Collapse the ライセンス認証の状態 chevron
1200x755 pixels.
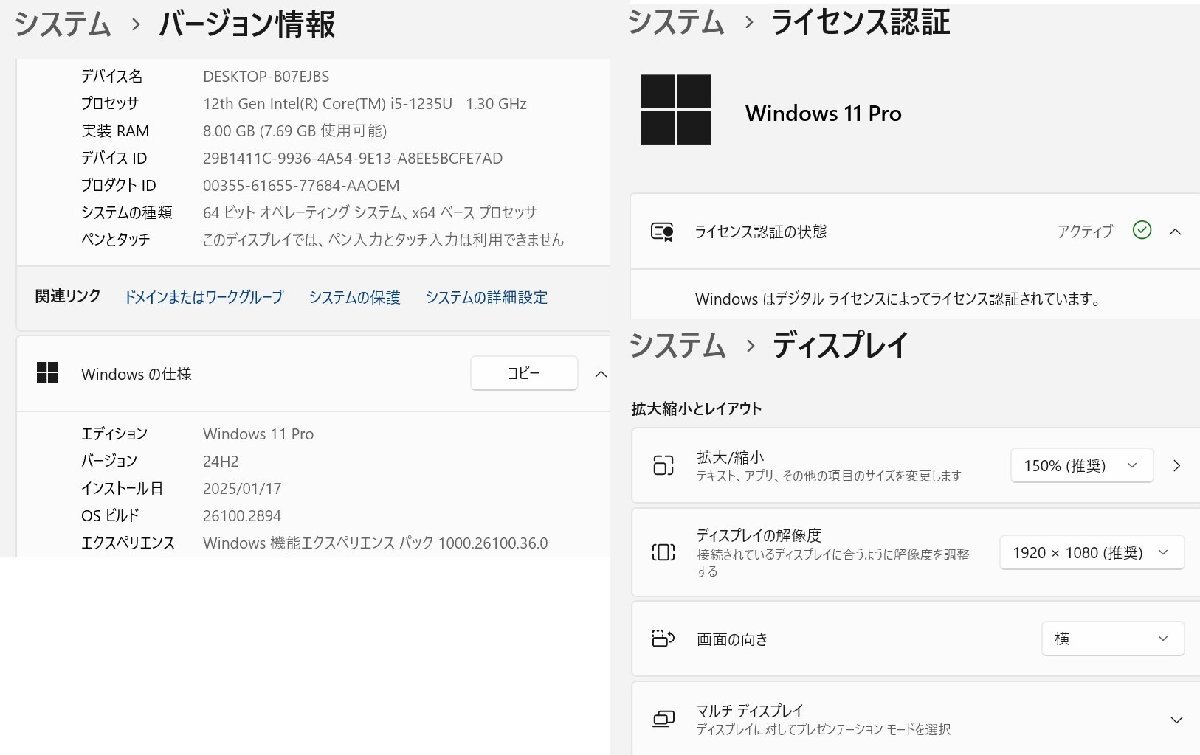[1174, 231]
